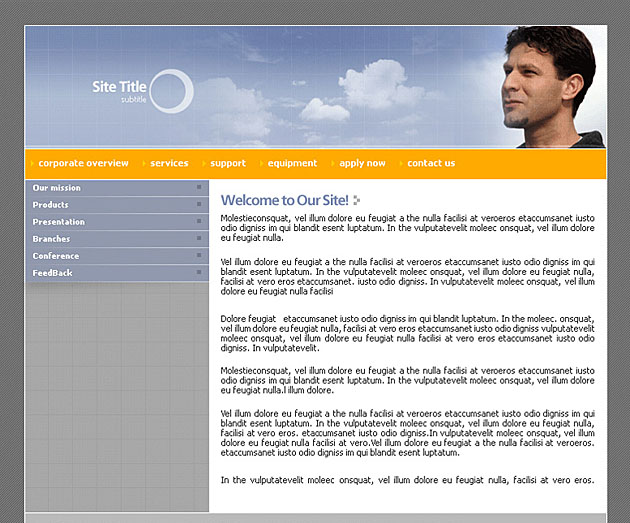Click the Welcome to Our Site! heading
The height and width of the screenshot is (523, 630).
pyautogui.click(x=284, y=200)
